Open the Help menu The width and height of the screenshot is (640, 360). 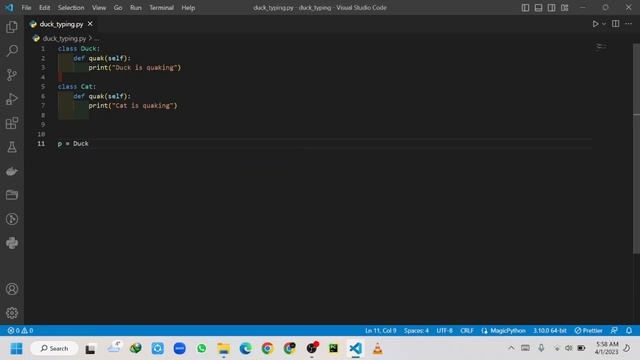[188, 8]
